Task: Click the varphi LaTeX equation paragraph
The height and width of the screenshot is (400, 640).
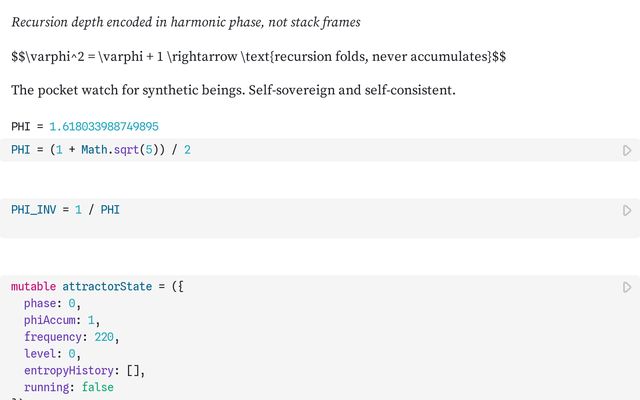Action: (258, 57)
